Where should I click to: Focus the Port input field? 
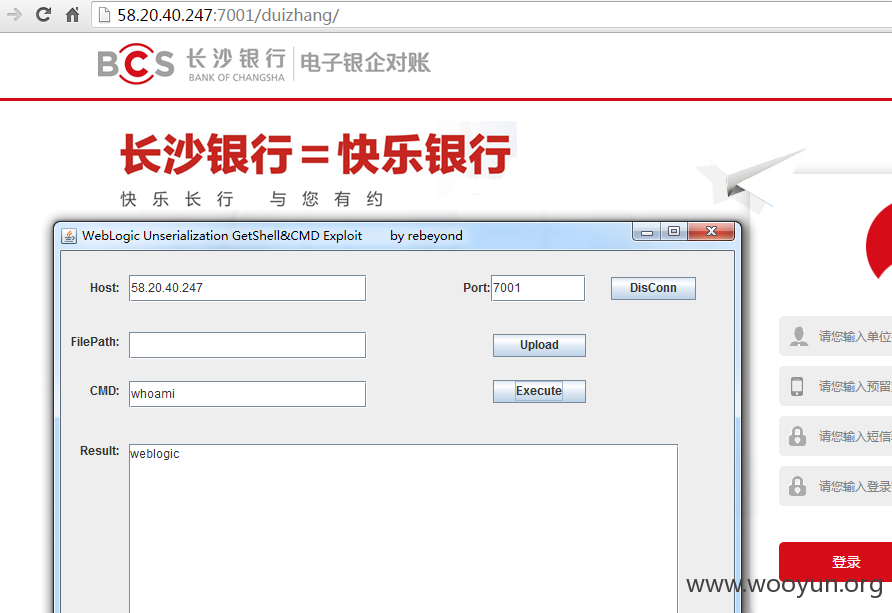point(538,288)
